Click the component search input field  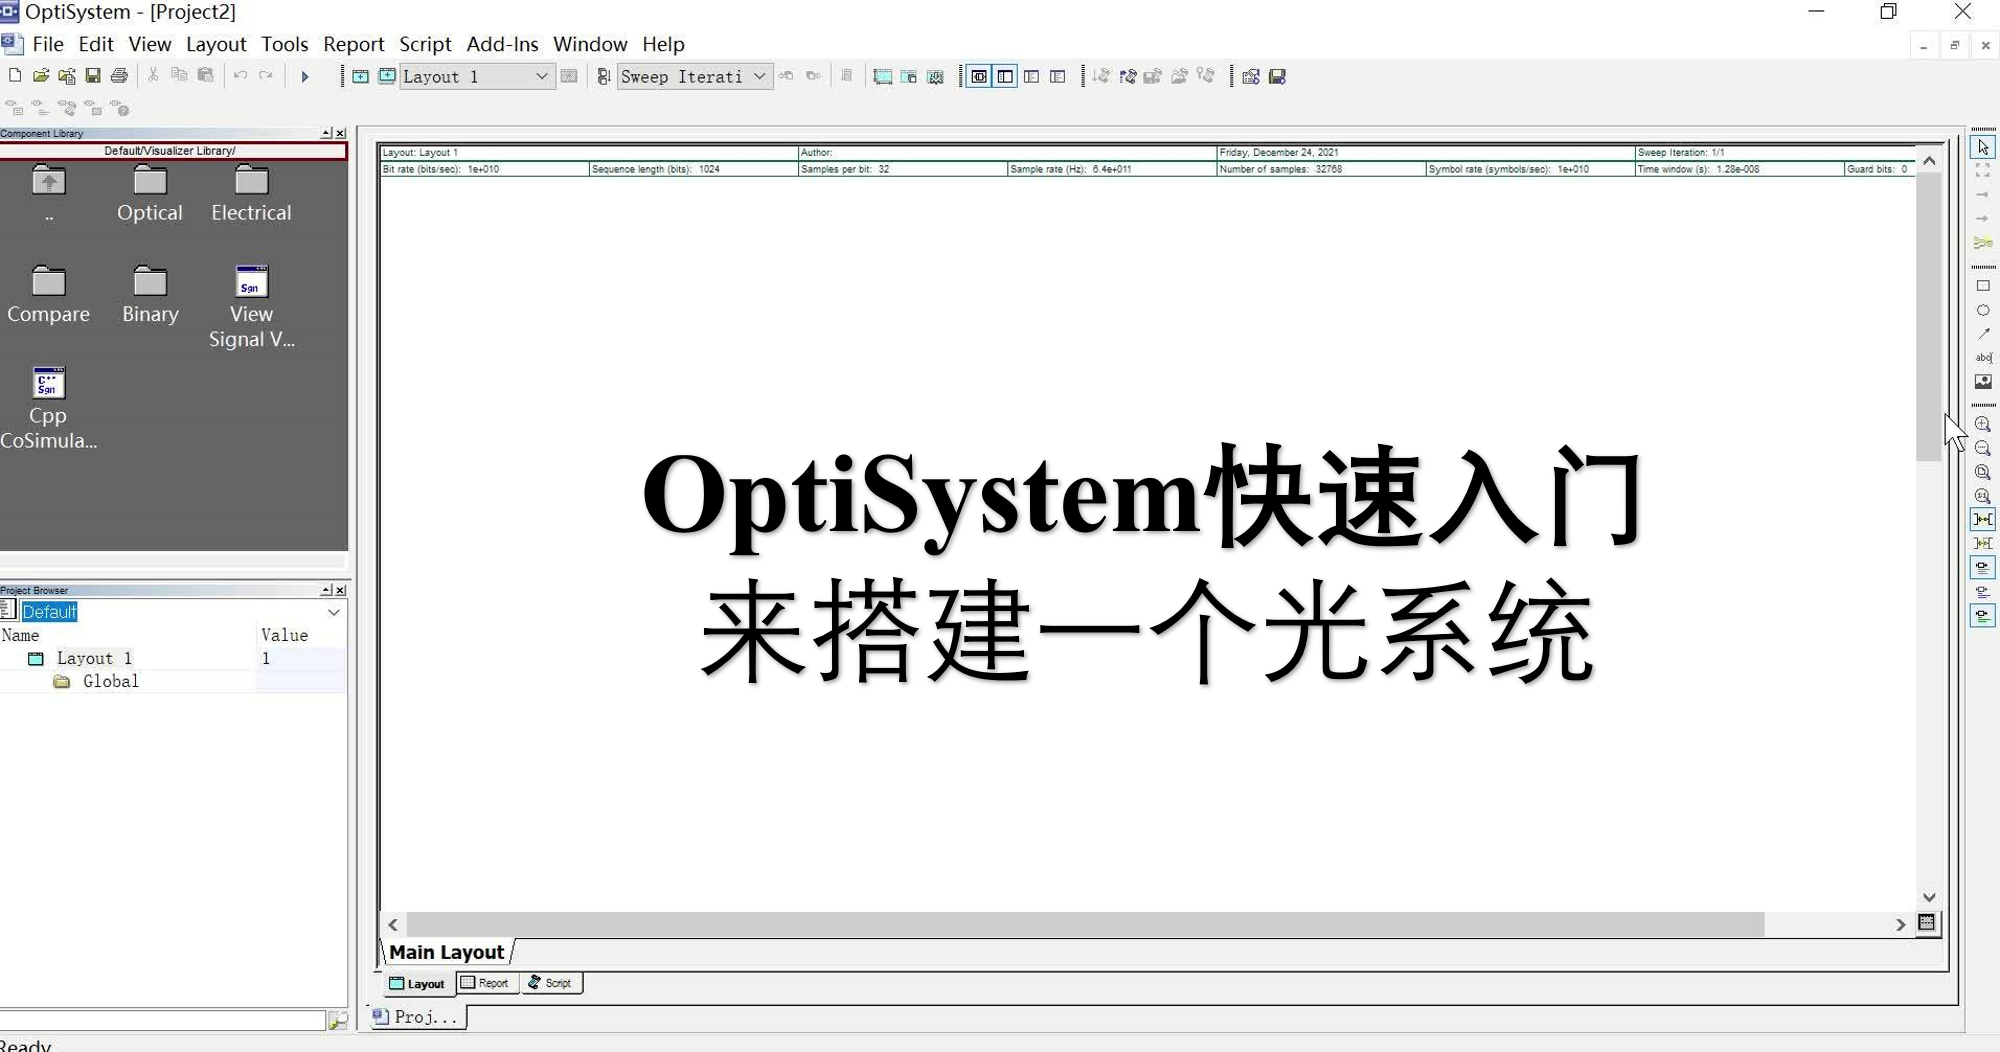tap(163, 1020)
